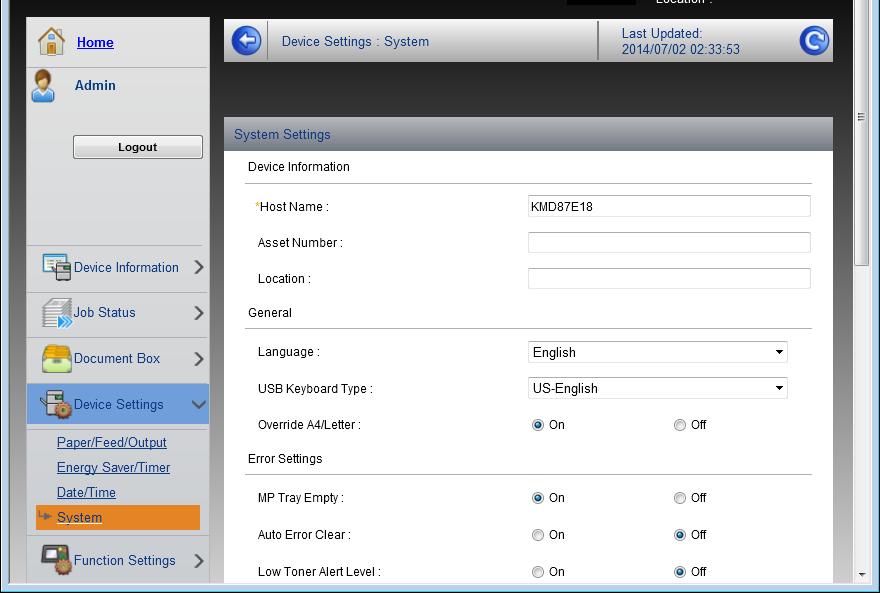Set MP Tray Empty to On
The image size is (880, 593).
[538, 498]
